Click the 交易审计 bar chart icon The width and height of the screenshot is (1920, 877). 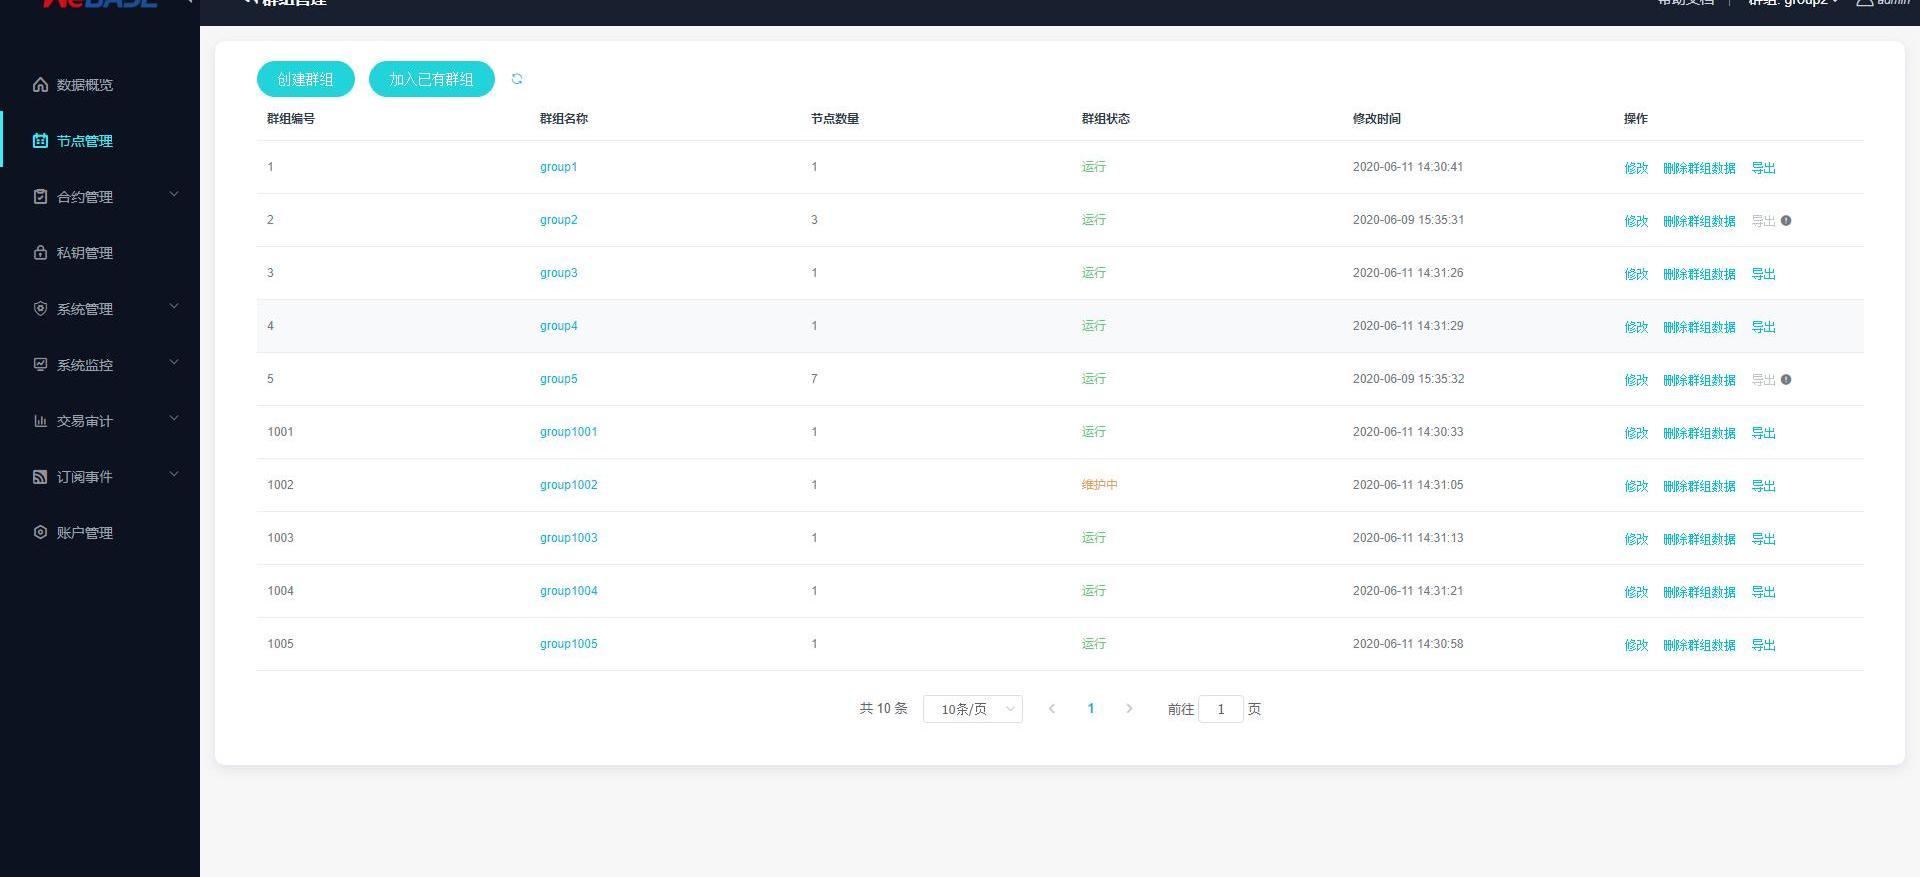pyautogui.click(x=40, y=421)
